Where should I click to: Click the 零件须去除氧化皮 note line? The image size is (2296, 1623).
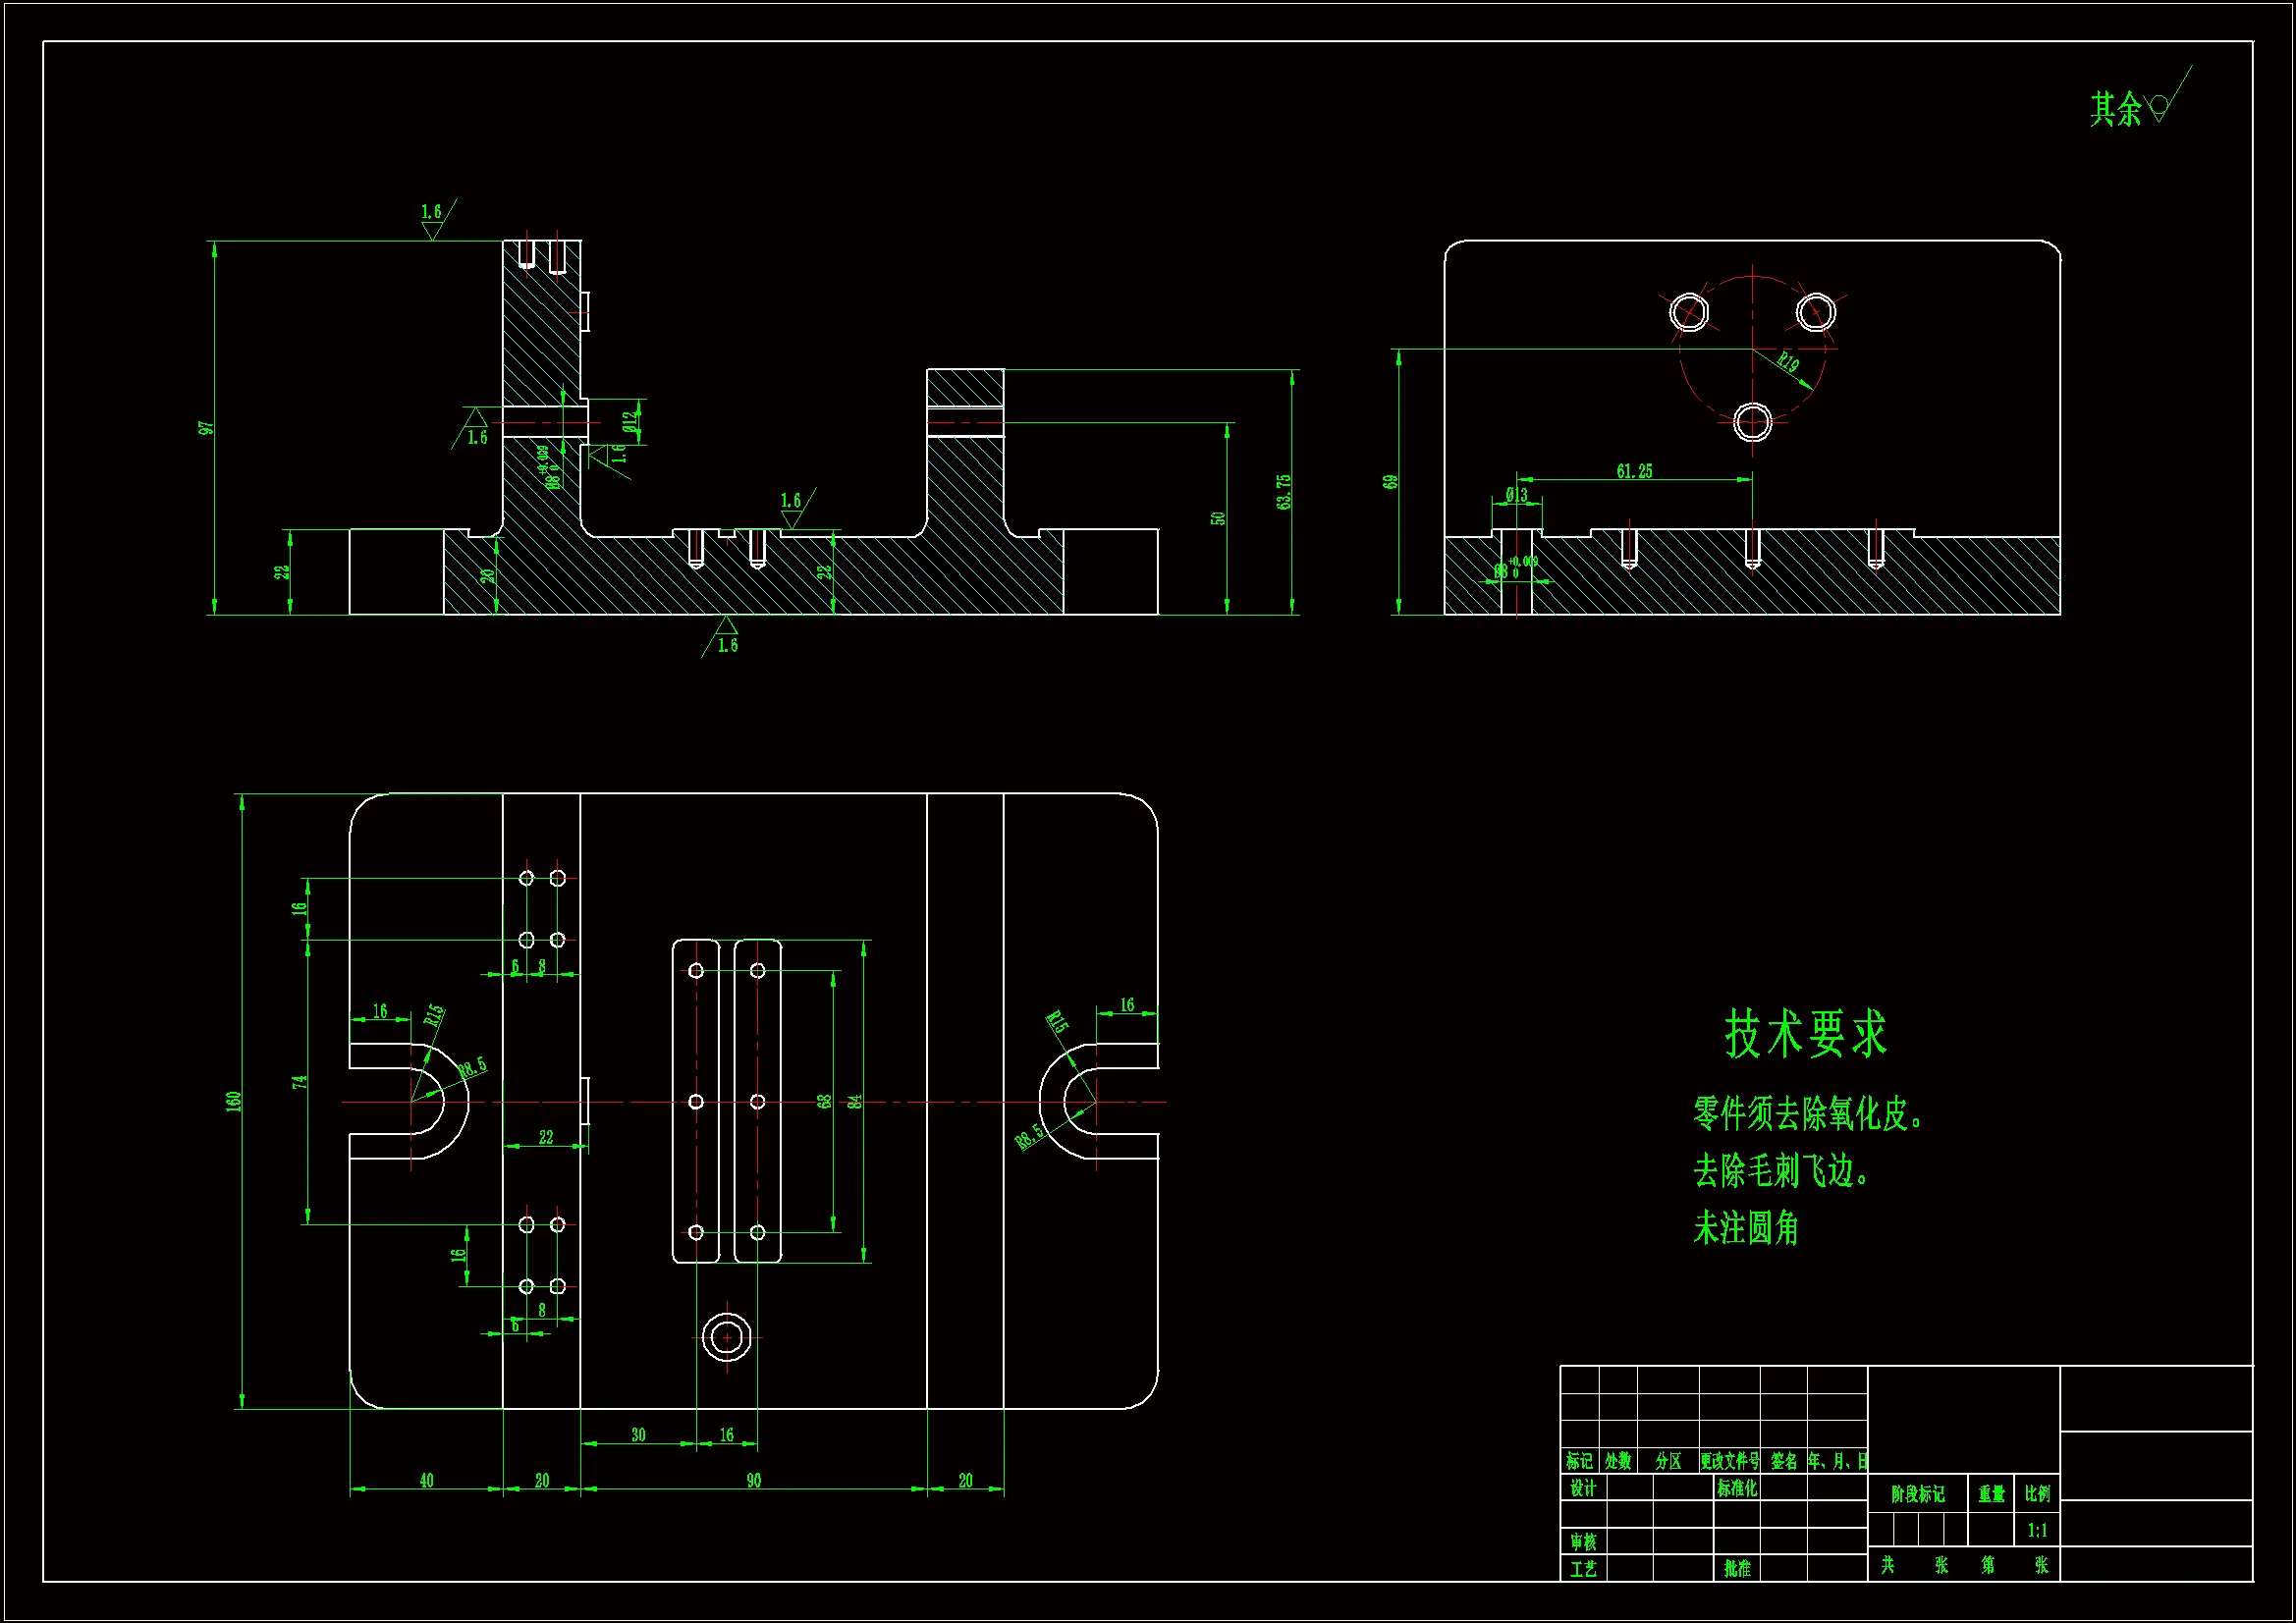(1808, 1114)
